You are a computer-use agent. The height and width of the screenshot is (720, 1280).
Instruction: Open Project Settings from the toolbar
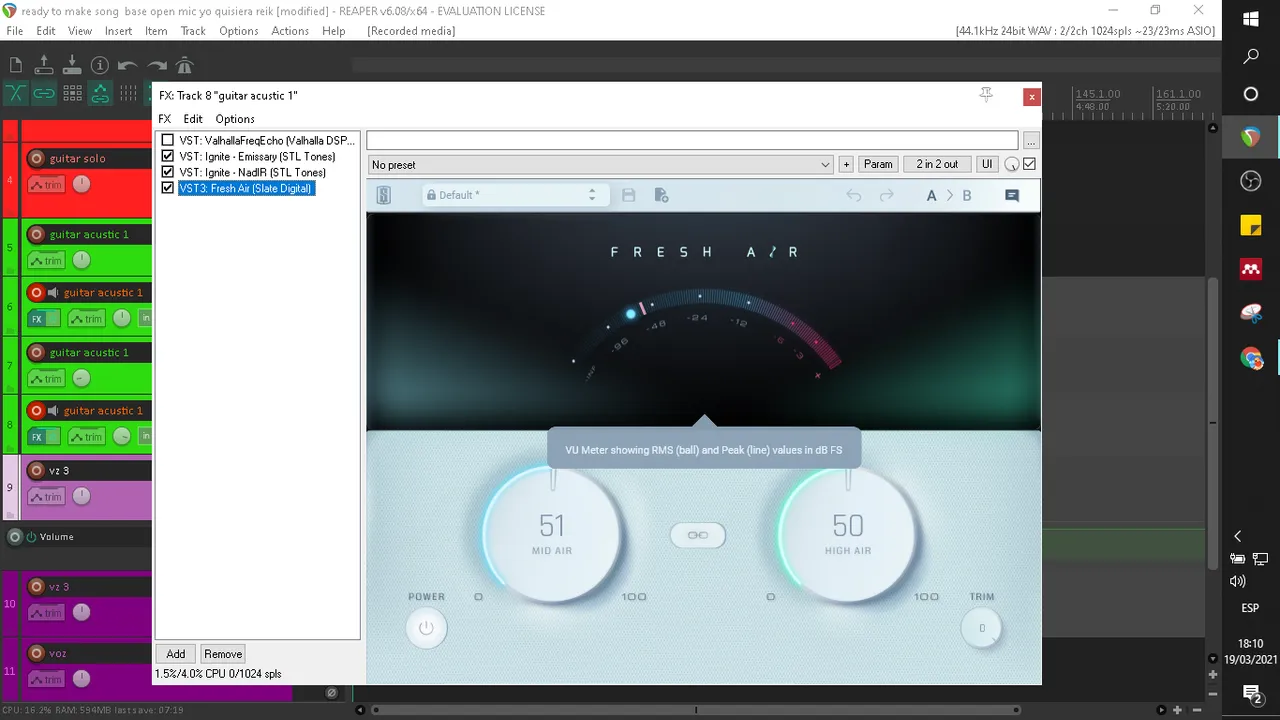pos(100,65)
